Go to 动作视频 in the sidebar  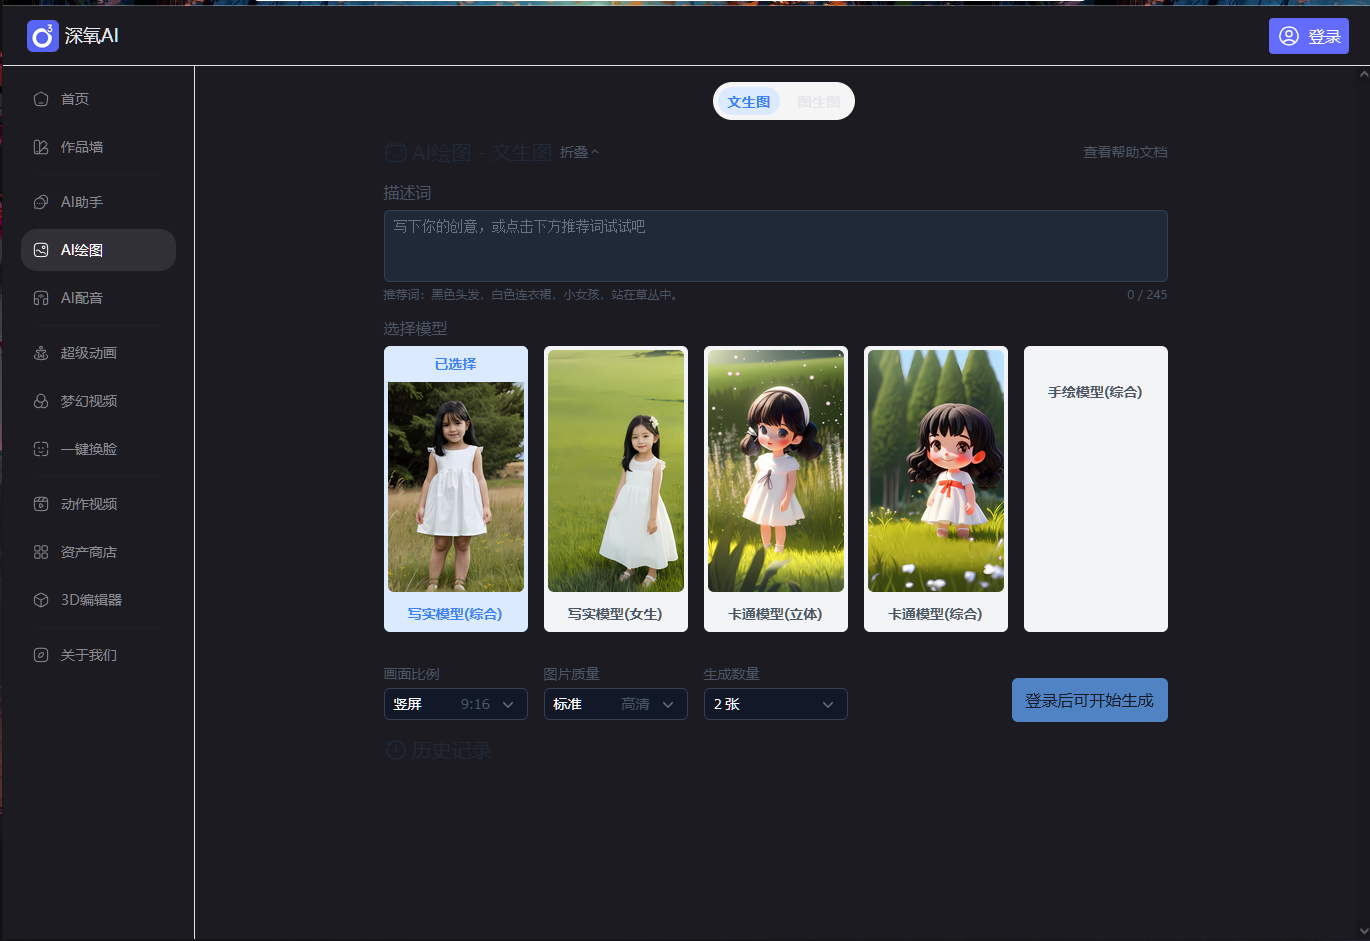pyautogui.click(x=88, y=504)
